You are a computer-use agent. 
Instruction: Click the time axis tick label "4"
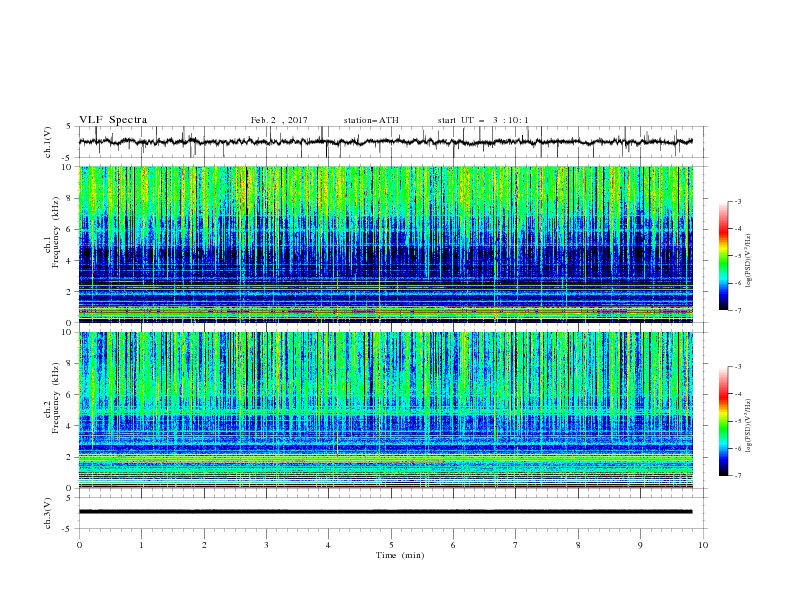pyautogui.click(x=329, y=545)
